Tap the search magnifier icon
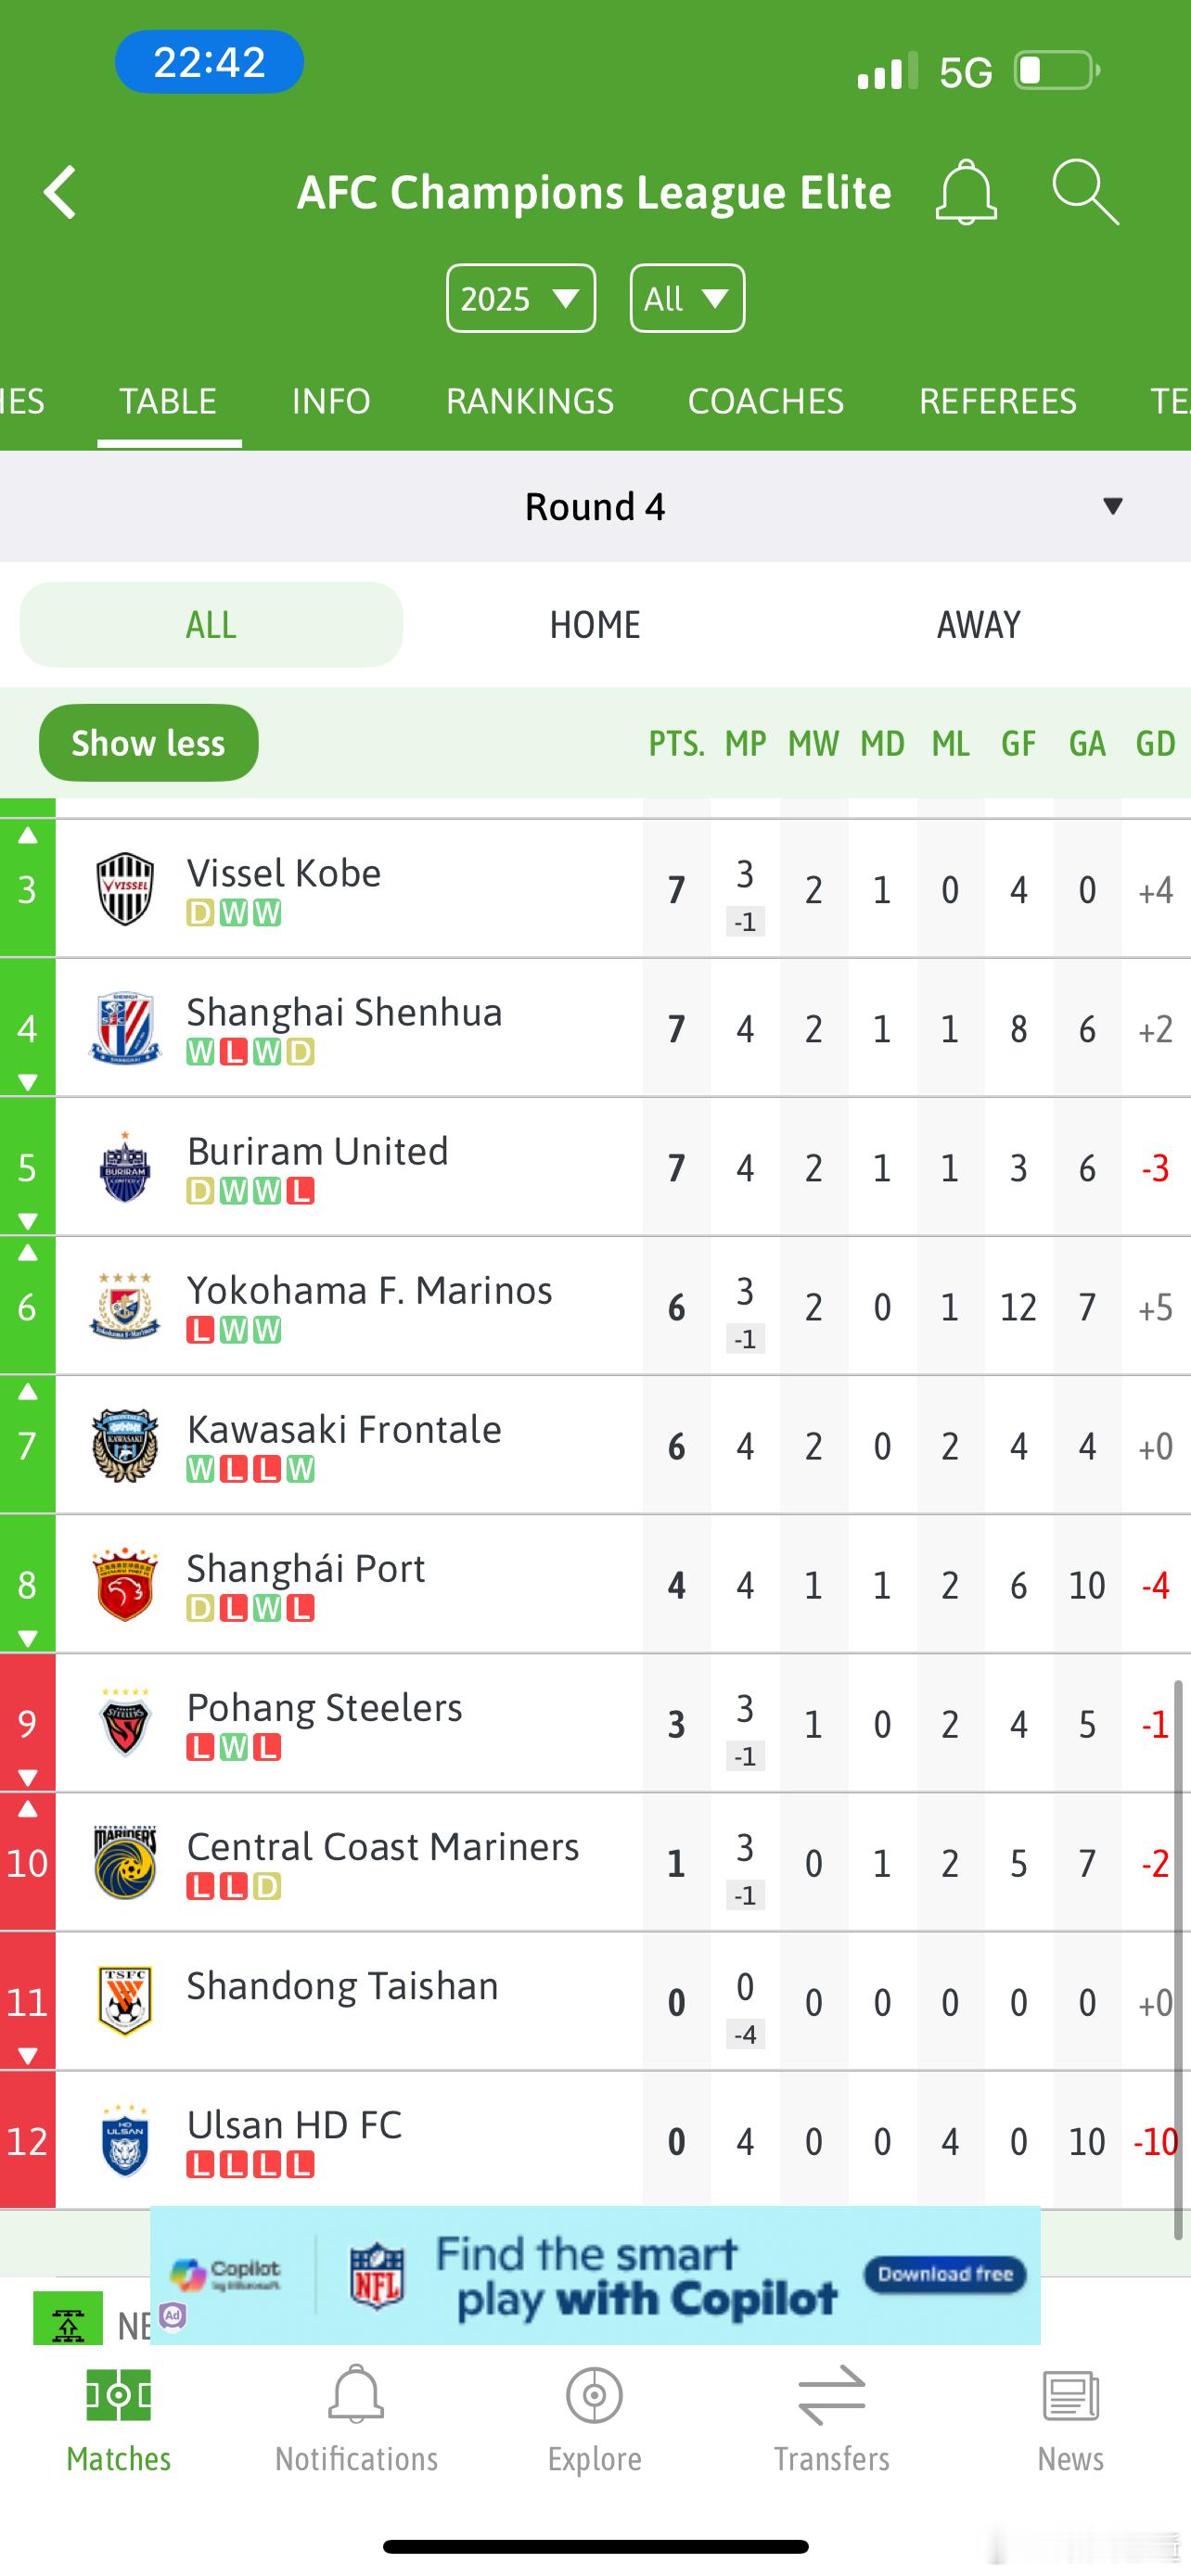The width and height of the screenshot is (1191, 2576). coord(1085,192)
